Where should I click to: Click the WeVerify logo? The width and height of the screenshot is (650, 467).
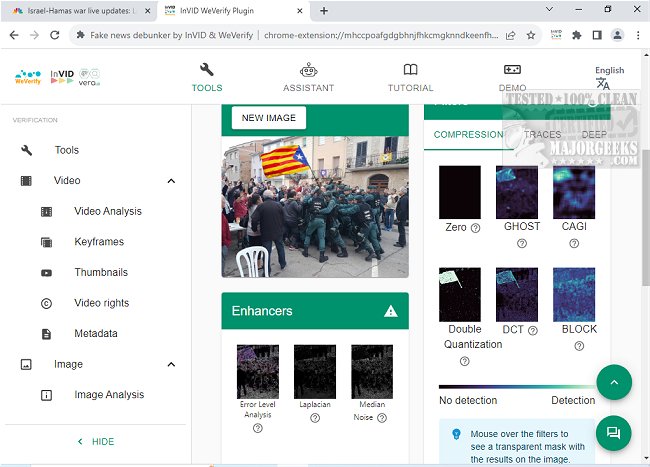coord(28,77)
